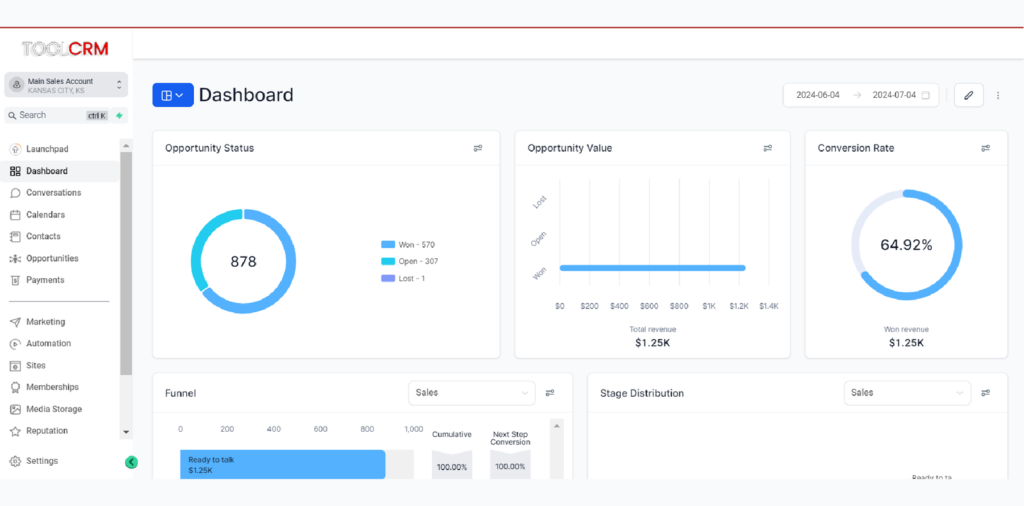
Task: Open Settings at sidebar bottom
Action: click(x=41, y=461)
